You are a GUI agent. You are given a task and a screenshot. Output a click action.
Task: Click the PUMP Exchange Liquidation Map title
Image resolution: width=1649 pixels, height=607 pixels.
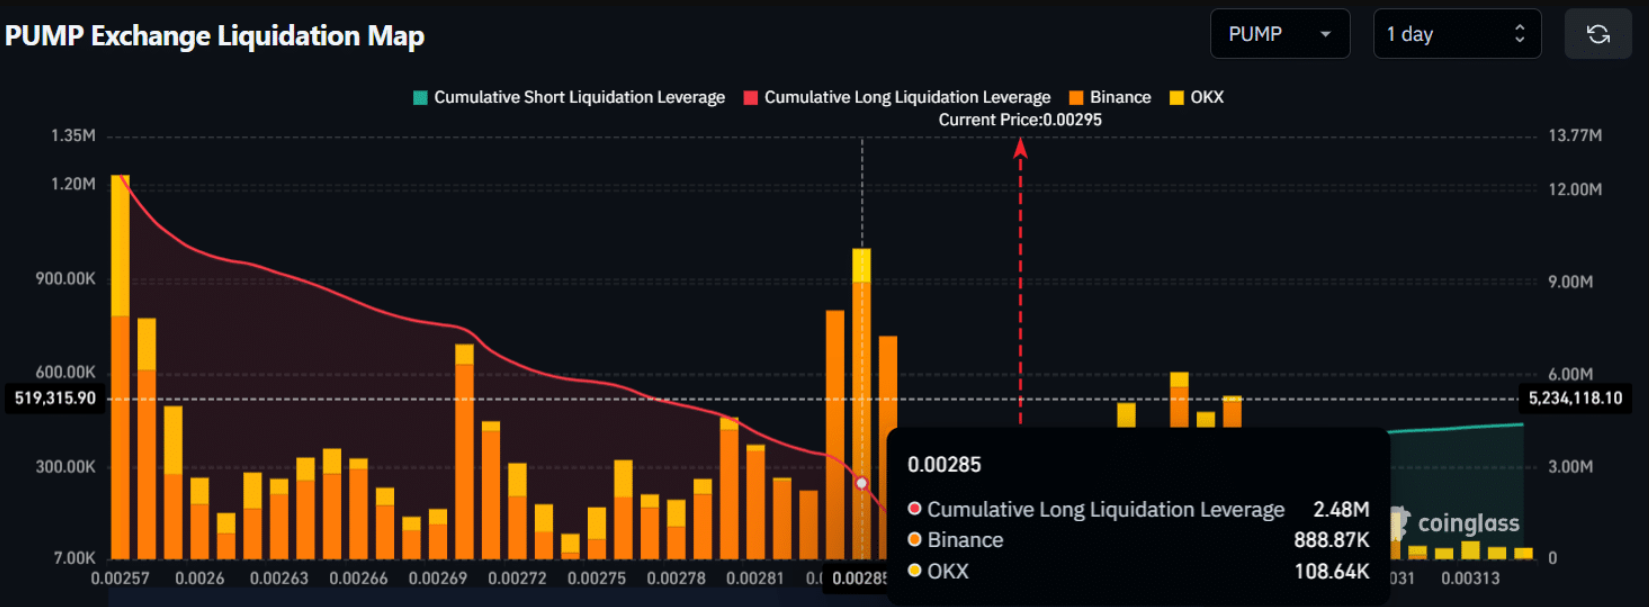click(x=215, y=36)
